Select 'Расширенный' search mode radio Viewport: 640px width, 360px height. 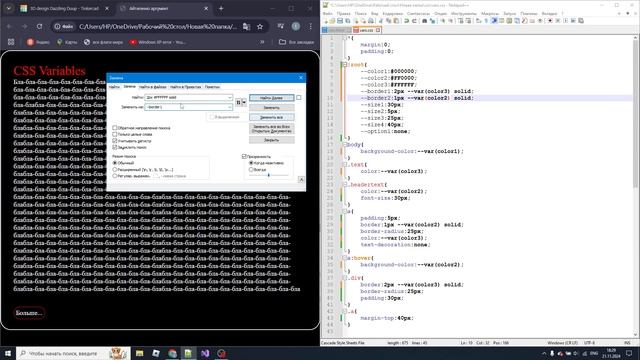pyautogui.click(x=115, y=169)
